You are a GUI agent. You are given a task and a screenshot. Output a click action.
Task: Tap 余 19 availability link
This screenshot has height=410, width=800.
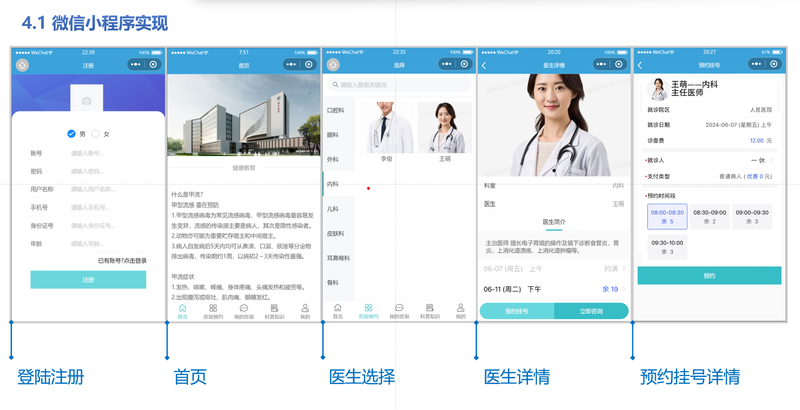(x=610, y=289)
